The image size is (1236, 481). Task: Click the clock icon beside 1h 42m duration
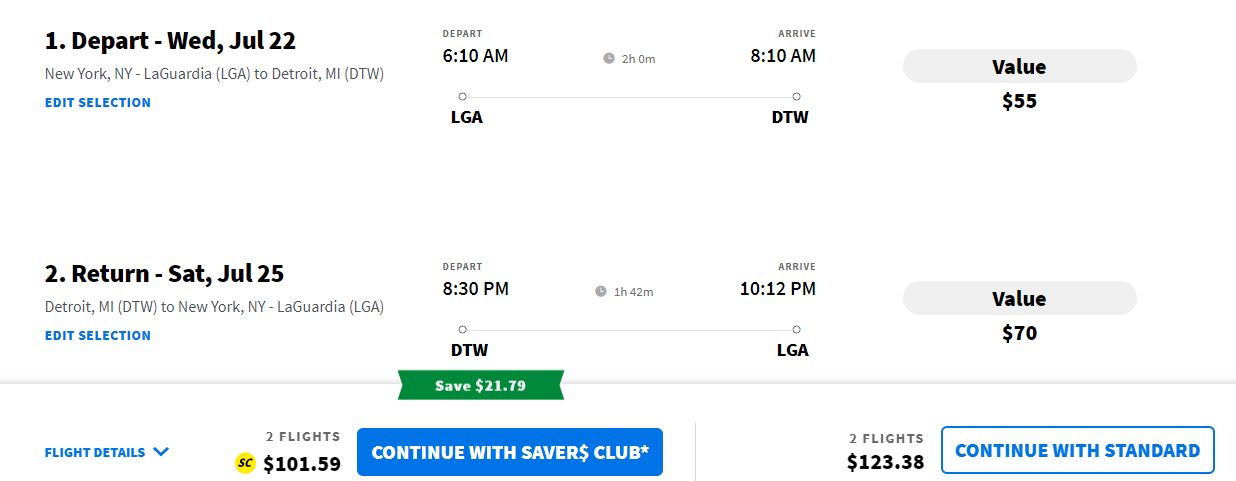[x=601, y=292]
